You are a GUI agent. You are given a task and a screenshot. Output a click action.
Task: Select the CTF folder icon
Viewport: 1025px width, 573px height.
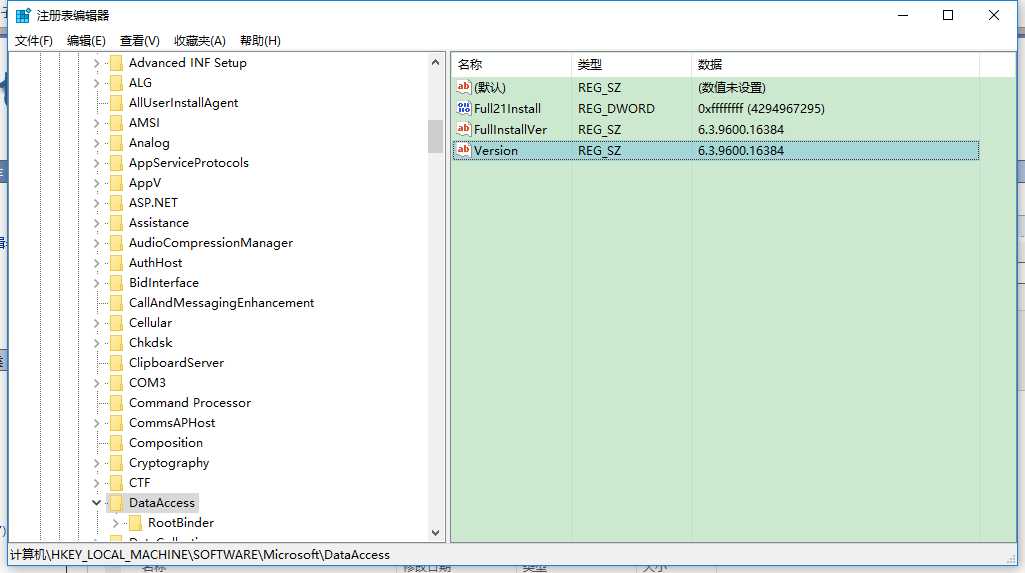(116, 483)
